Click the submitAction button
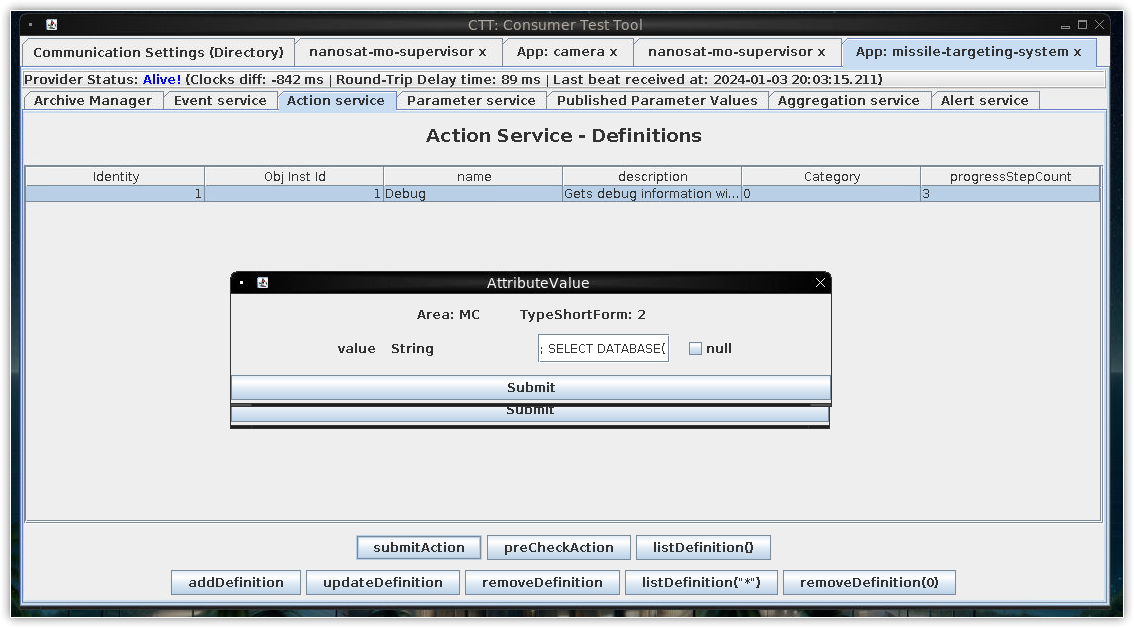Viewport: 1134px width, 628px height. [x=419, y=548]
